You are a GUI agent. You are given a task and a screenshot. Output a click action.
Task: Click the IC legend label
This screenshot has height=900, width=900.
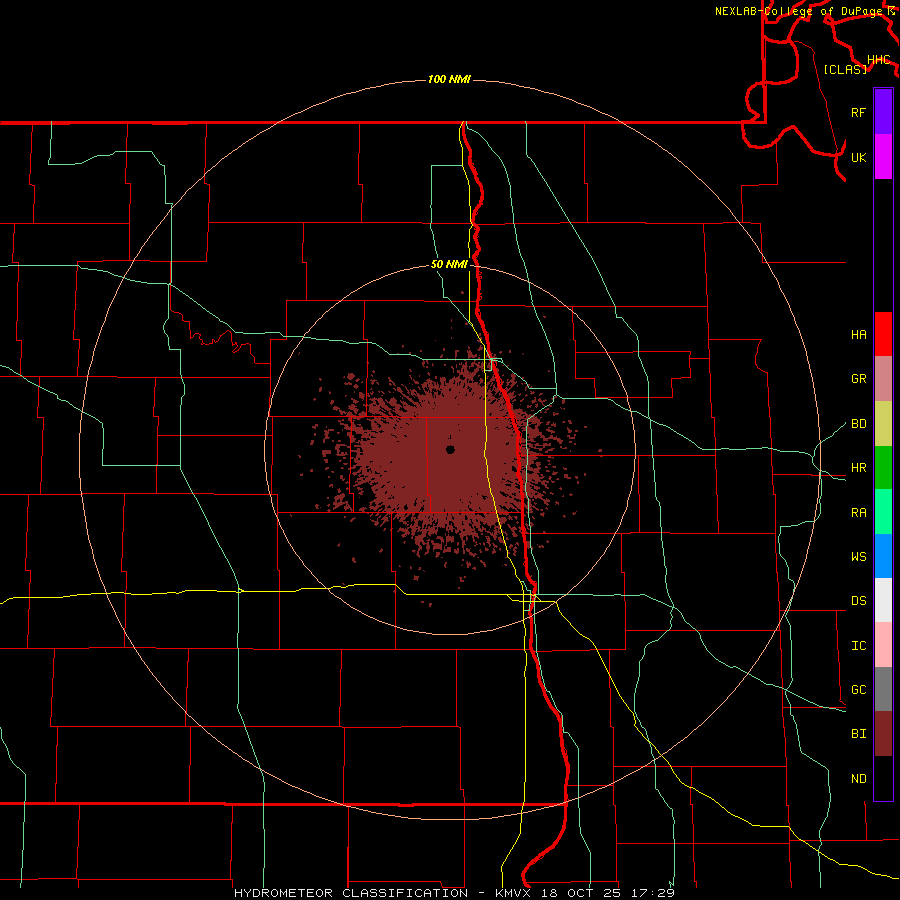click(858, 646)
